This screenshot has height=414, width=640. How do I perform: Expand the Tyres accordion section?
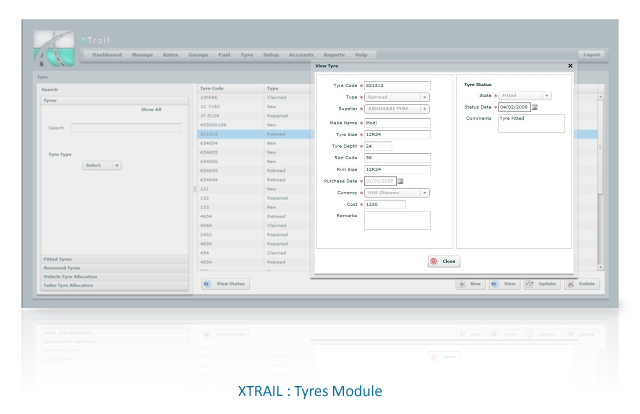114,100
